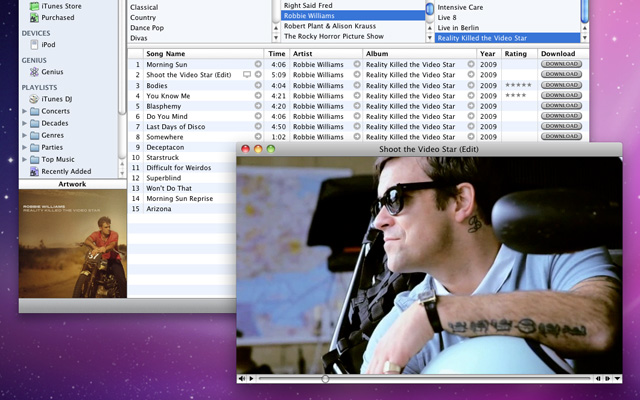
Task: Click the video playback progress slider knob
Action: coord(325,379)
